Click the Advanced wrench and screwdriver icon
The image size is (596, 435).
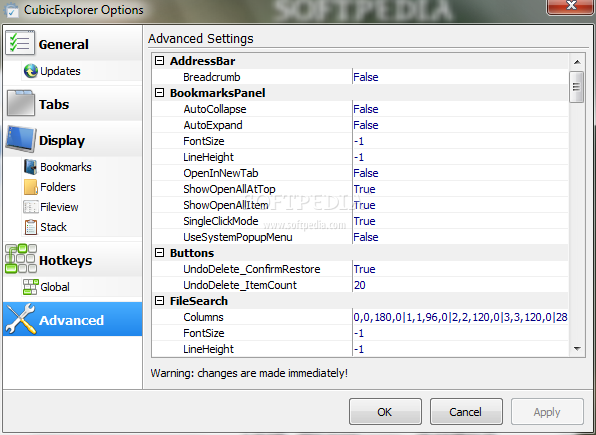[x=21, y=319]
